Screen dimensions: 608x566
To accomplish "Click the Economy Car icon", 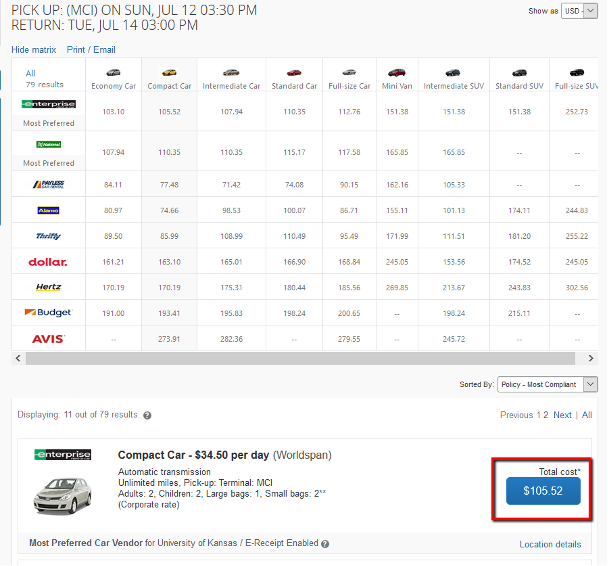I will coord(113,72).
